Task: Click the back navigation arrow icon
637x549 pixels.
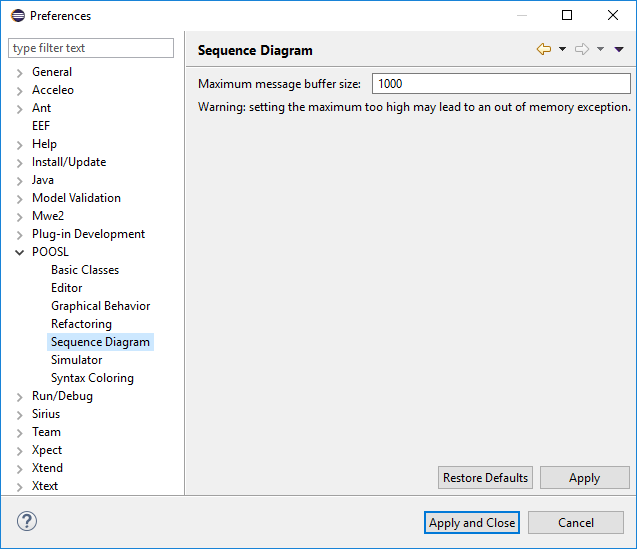Action: [x=544, y=50]
